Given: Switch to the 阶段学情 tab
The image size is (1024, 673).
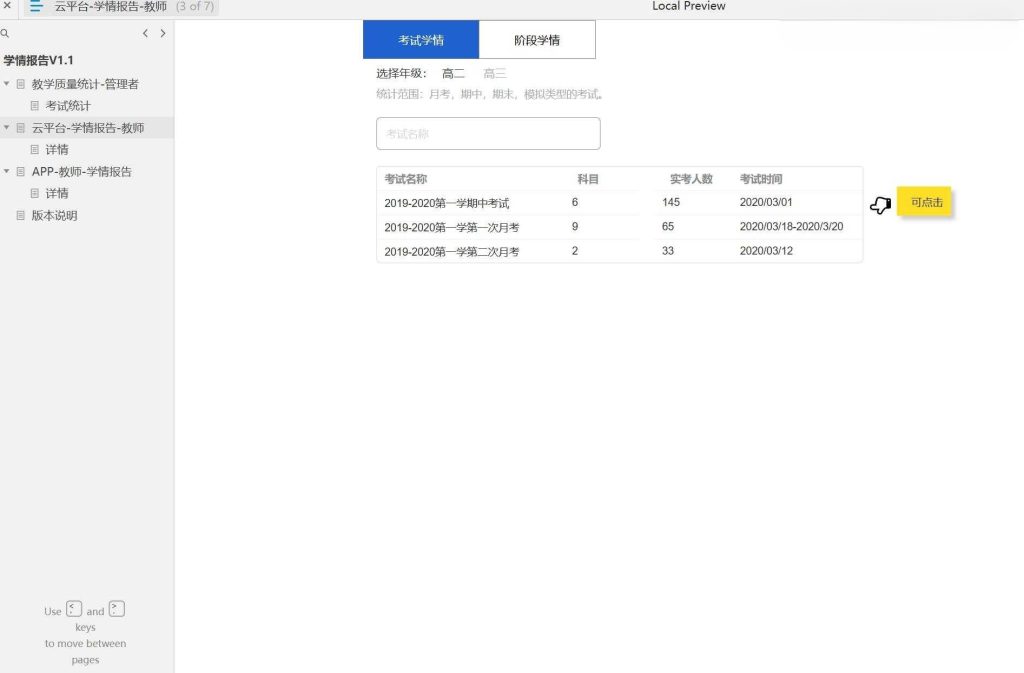Looking at the screenshot, I should click(x=537, y=38).
